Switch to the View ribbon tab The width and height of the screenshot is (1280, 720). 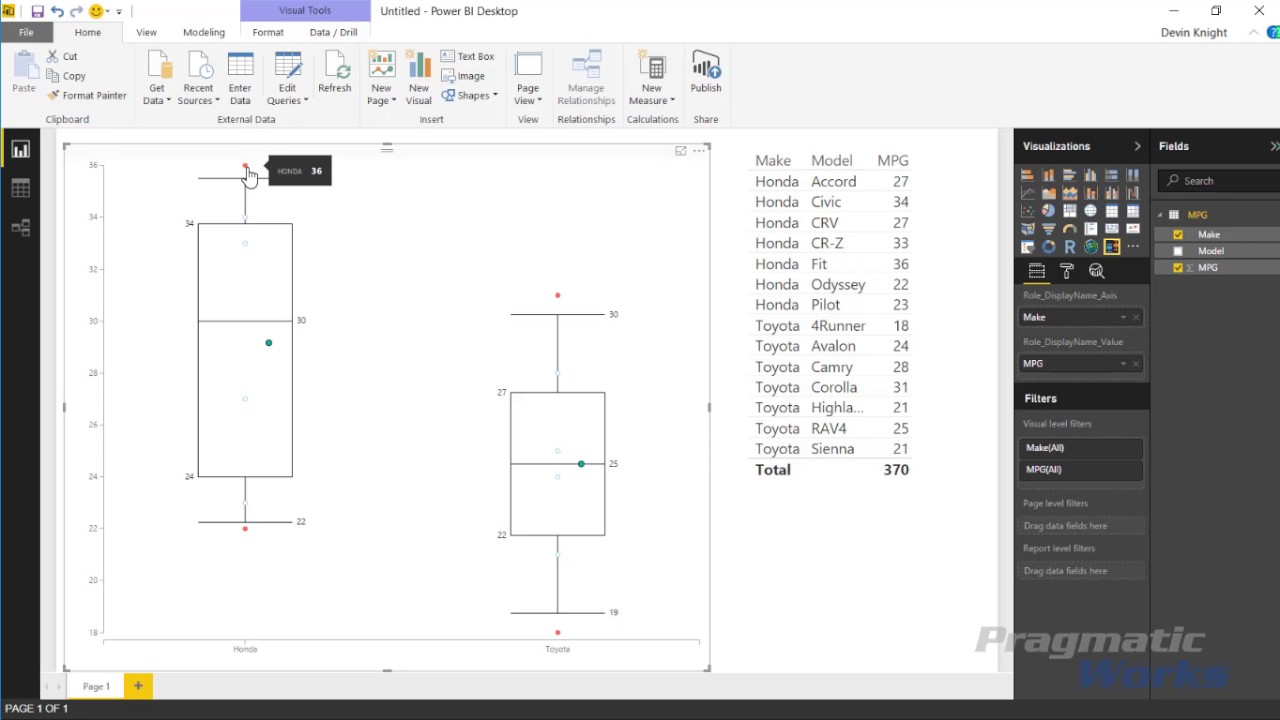146,32
